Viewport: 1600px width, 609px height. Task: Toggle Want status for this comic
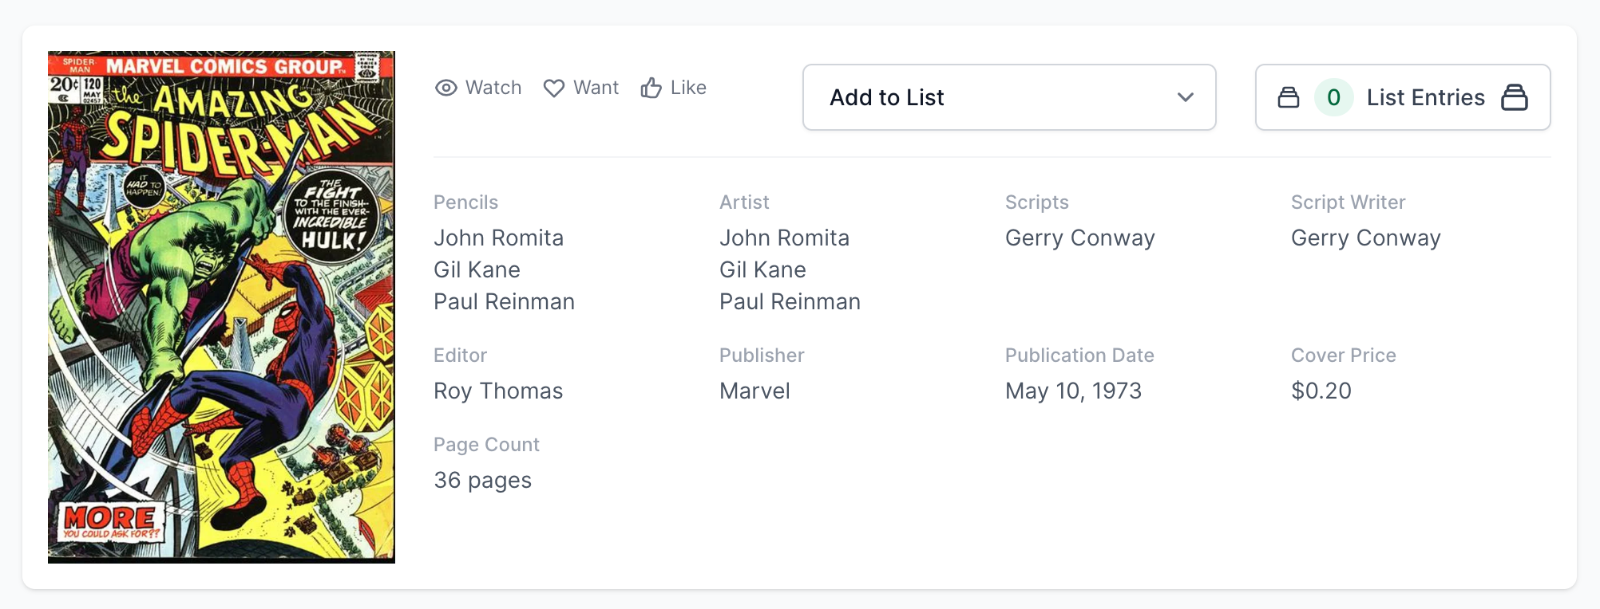point(582,88)
